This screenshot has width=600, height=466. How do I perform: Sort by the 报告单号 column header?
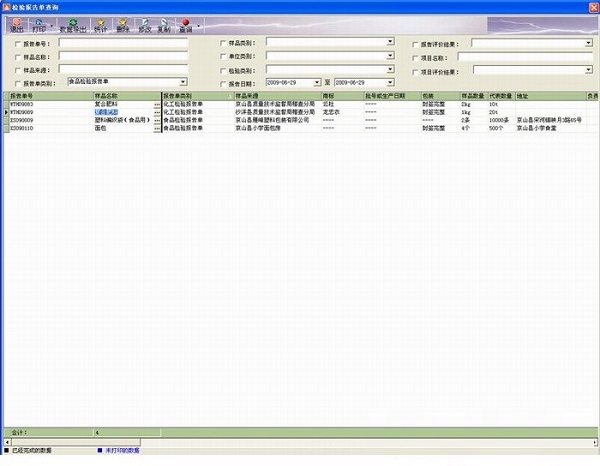click(51, 96)
